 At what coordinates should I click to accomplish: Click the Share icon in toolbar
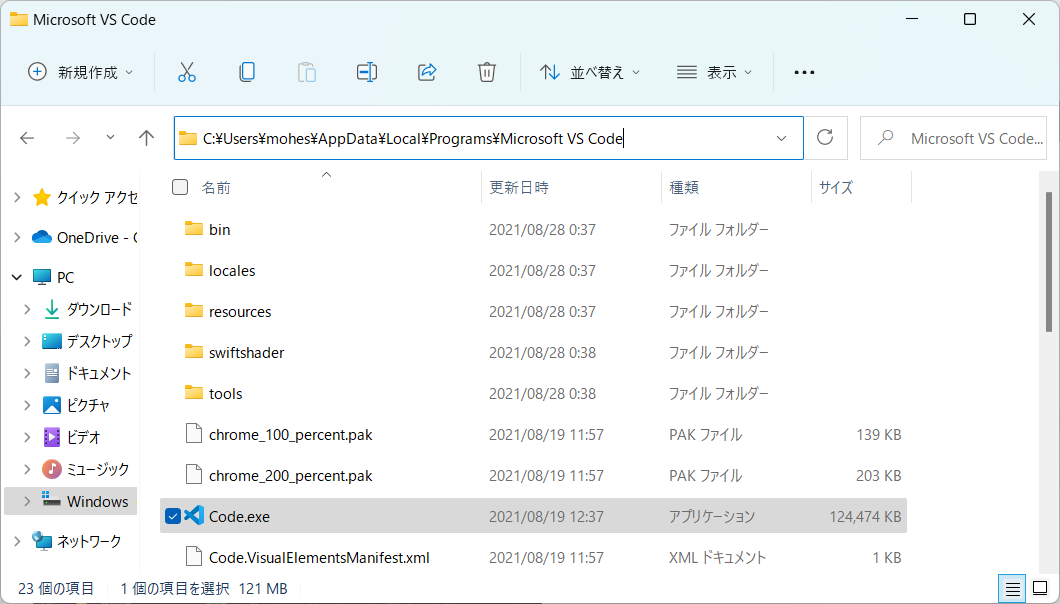427,72
